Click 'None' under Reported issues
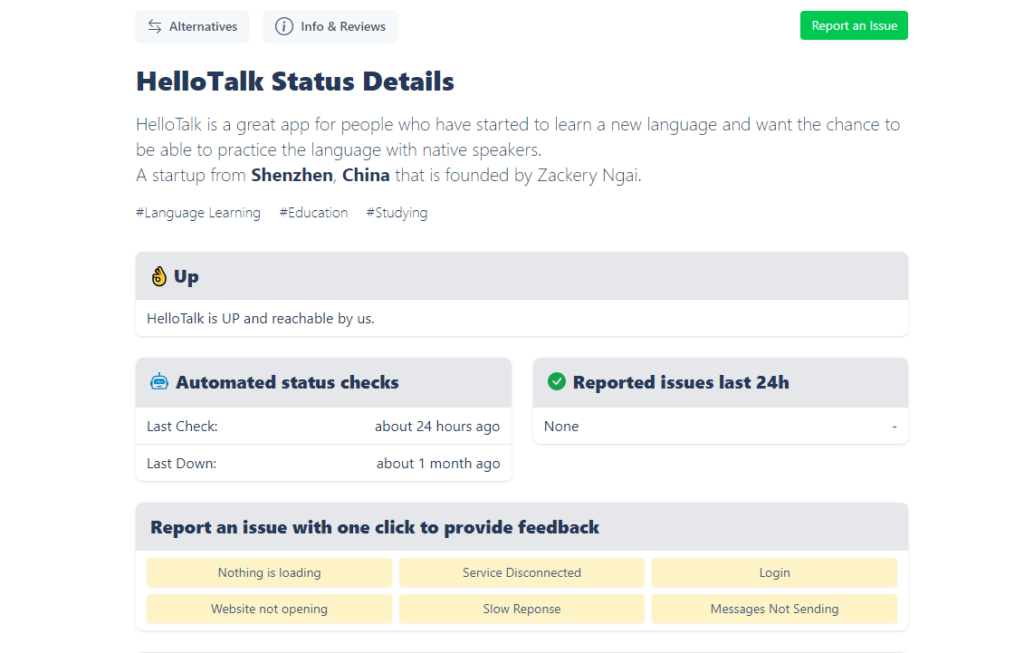Image resolution: width=1024 pixels, height=653 pixels. click(561, 426)
